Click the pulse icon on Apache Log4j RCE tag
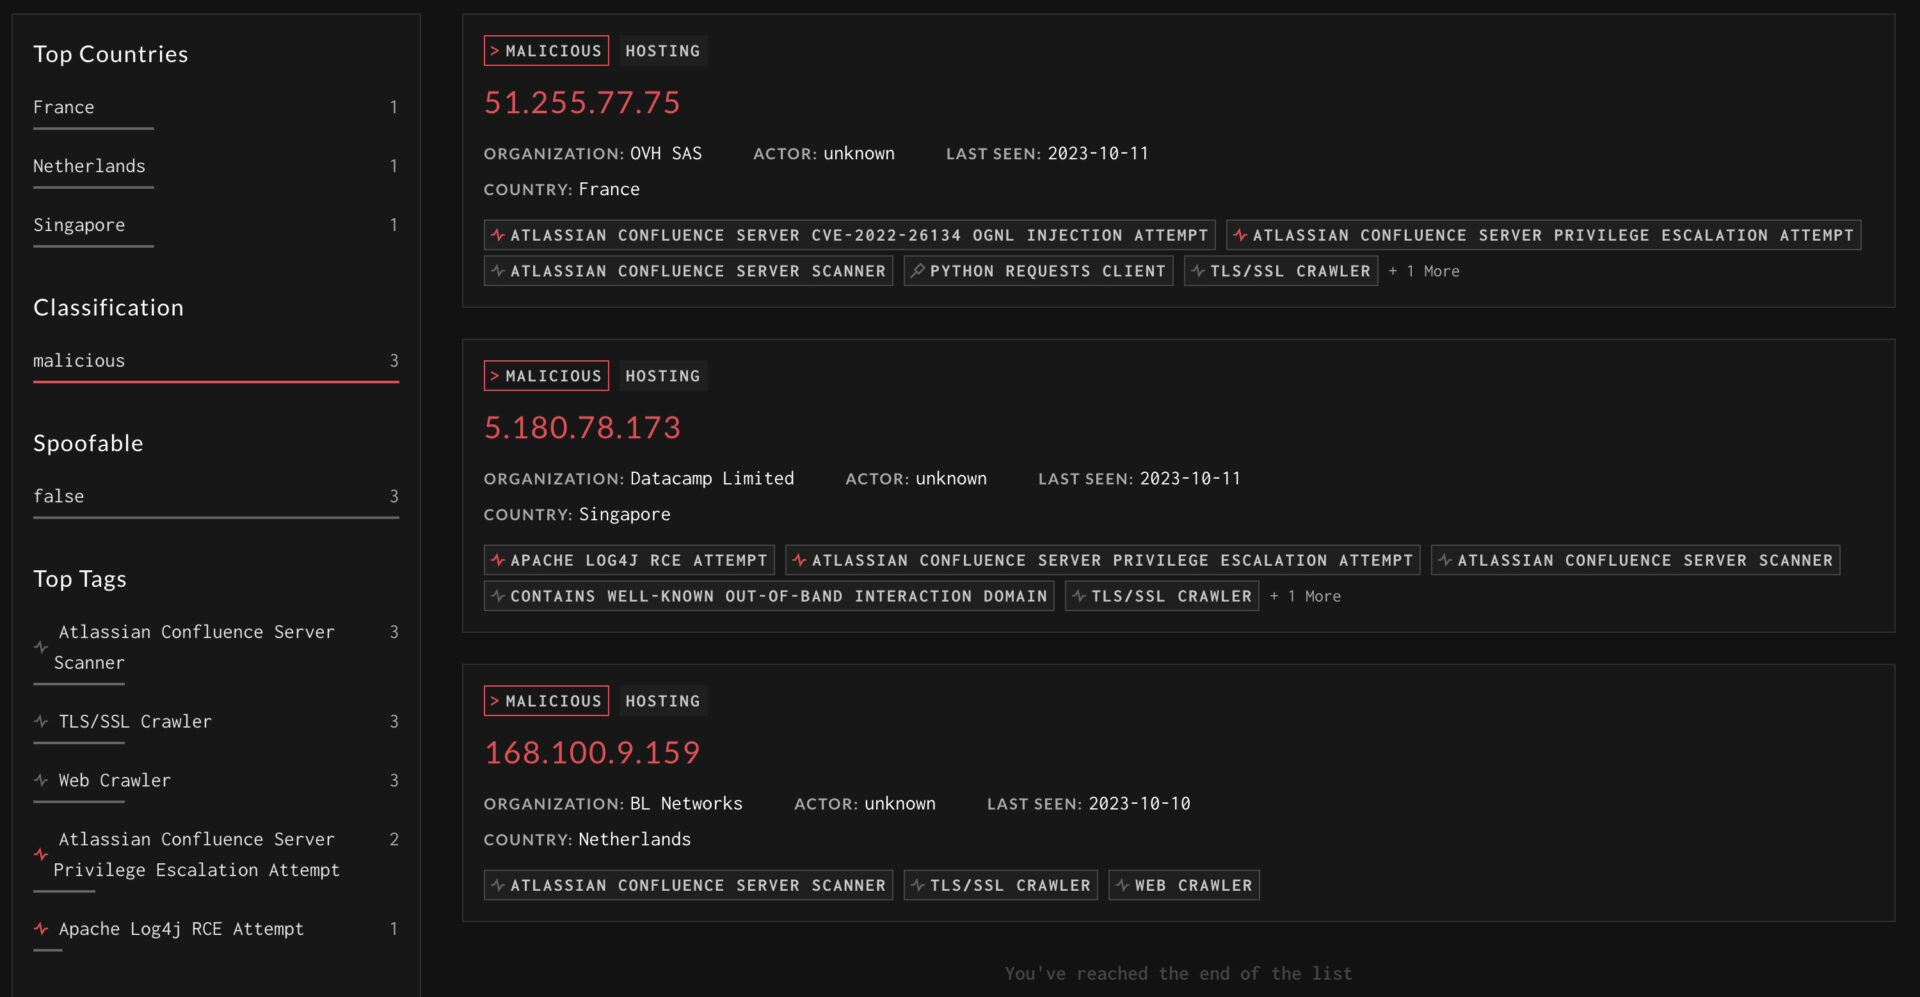 click(498, 560)
